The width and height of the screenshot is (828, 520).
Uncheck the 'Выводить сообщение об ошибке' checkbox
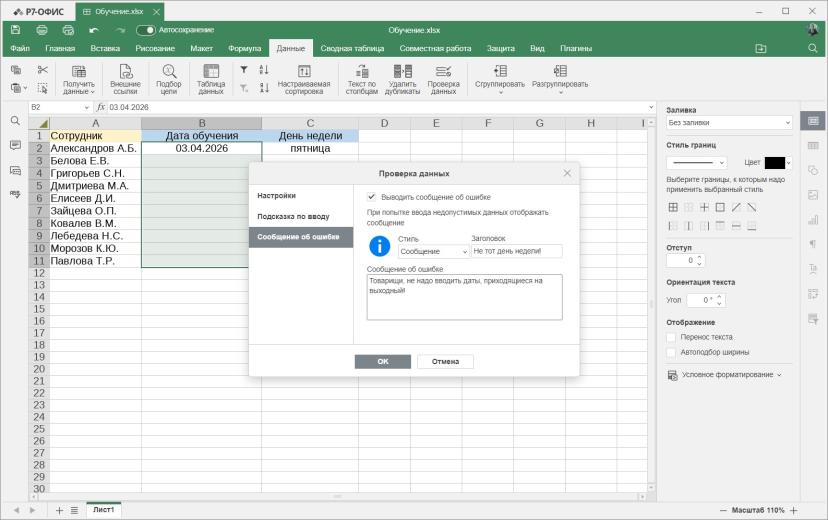click(x=371, y=197)
